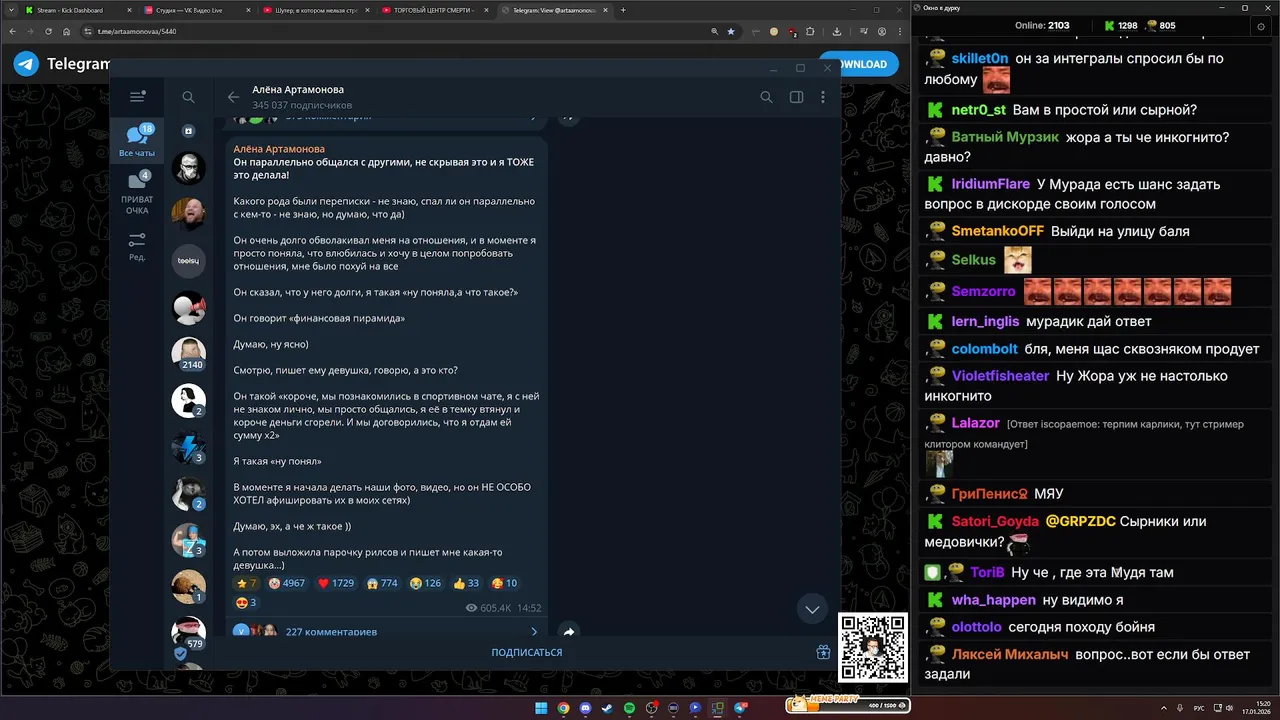Click the chat settings icon beside the viewer counts
The height and width of the screenshot is (720, 1280).
[x=1260, y=26]
